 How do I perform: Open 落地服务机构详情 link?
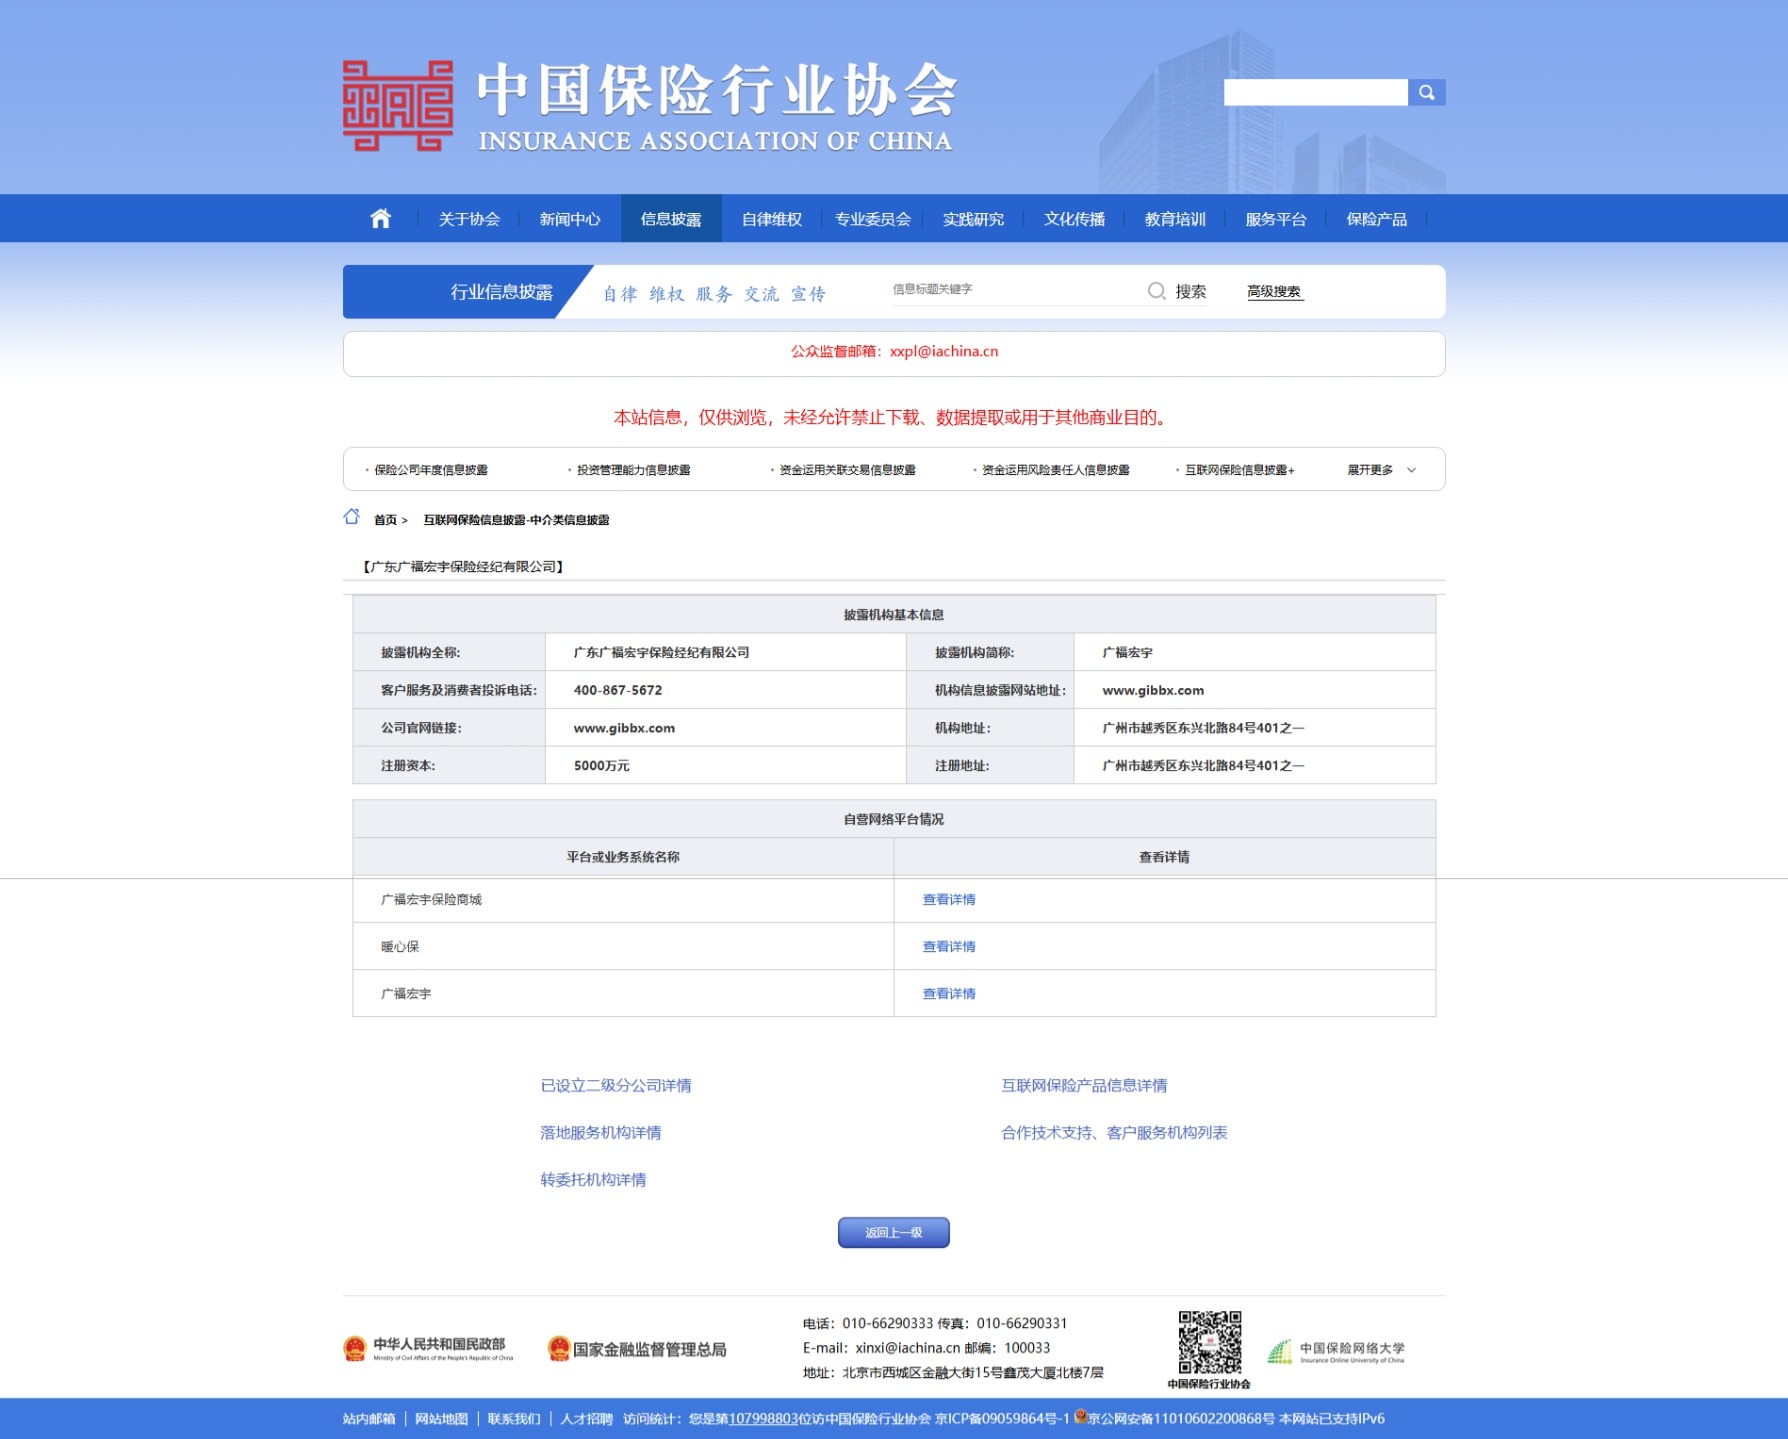coord(600,1132)
